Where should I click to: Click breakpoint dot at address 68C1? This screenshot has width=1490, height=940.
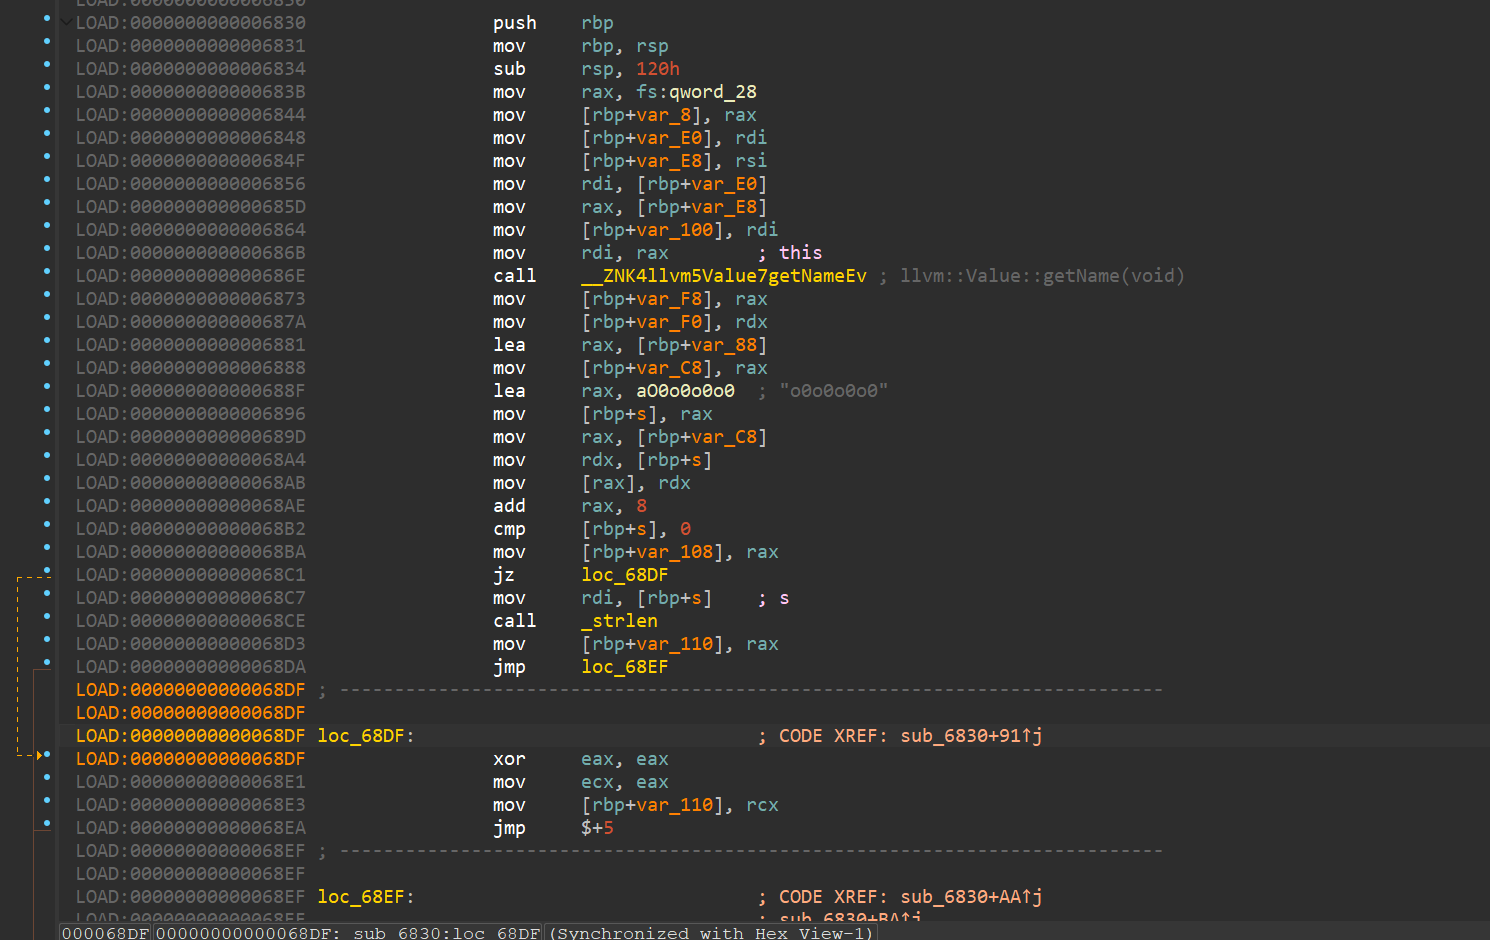pyautogui.click(x=47, y=571)
